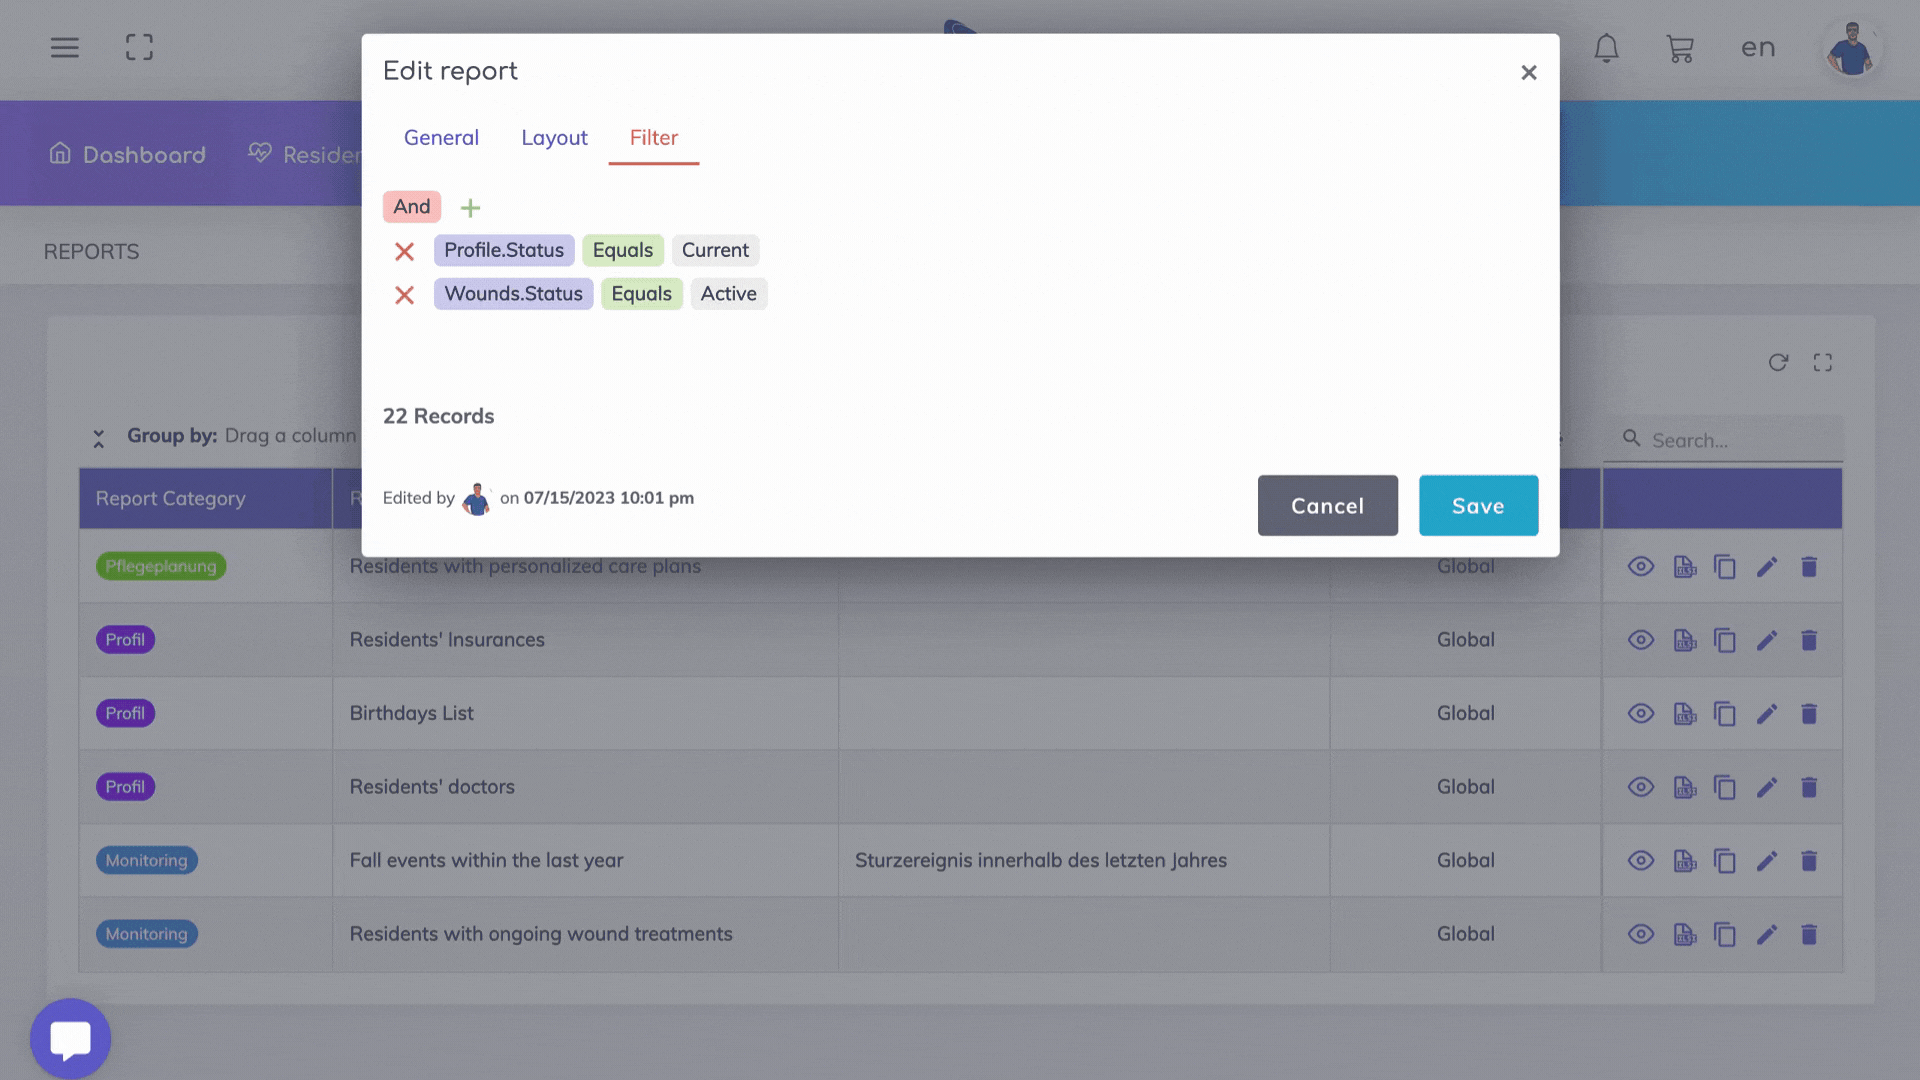View Residents' doctors report via eye icon
Screen dimensions: 1920x1080
1640,787
